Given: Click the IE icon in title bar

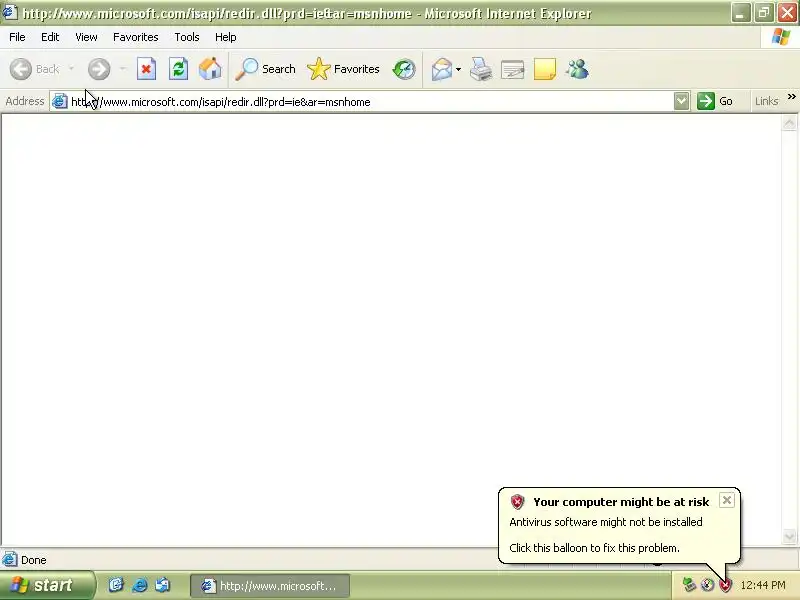Looking at the screenshot, I should (x=10, y=12).
